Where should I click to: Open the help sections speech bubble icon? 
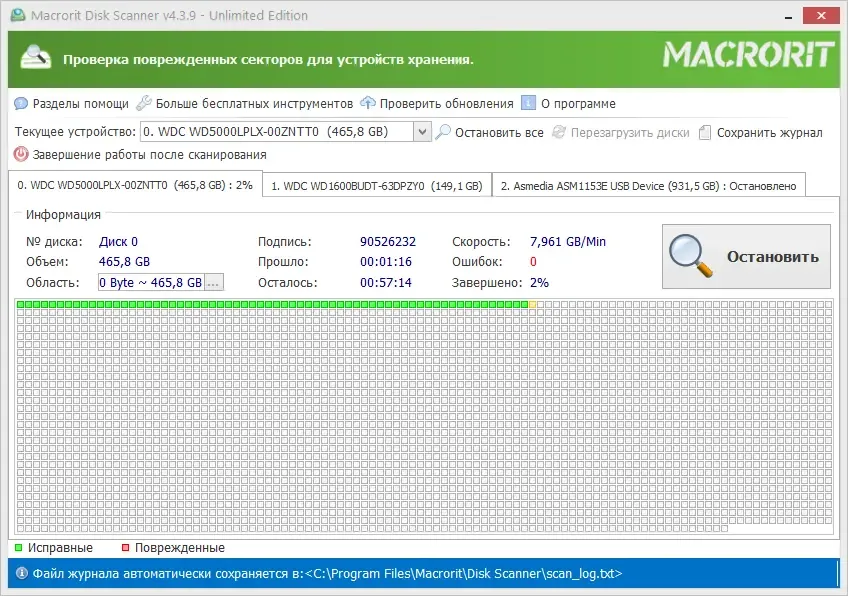(21, 103)
